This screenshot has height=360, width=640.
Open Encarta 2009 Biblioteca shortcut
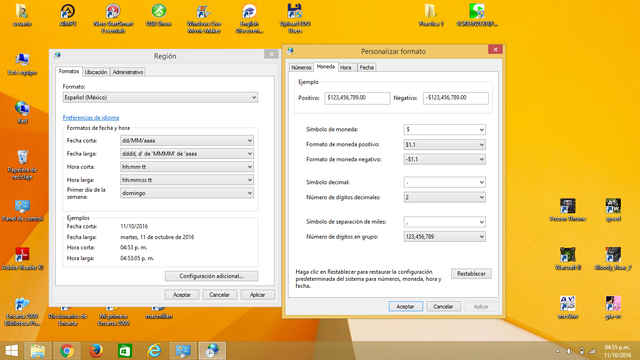coord(22,311)
